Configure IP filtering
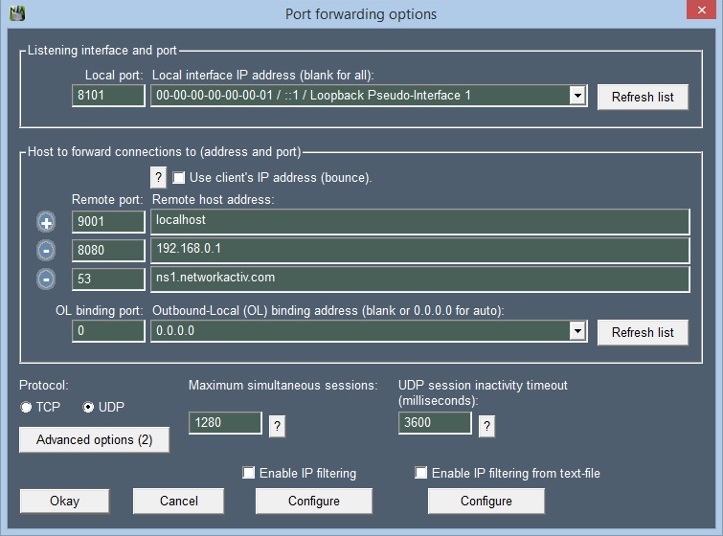This screenshot has width=723, height=536. tap(314, 501)
